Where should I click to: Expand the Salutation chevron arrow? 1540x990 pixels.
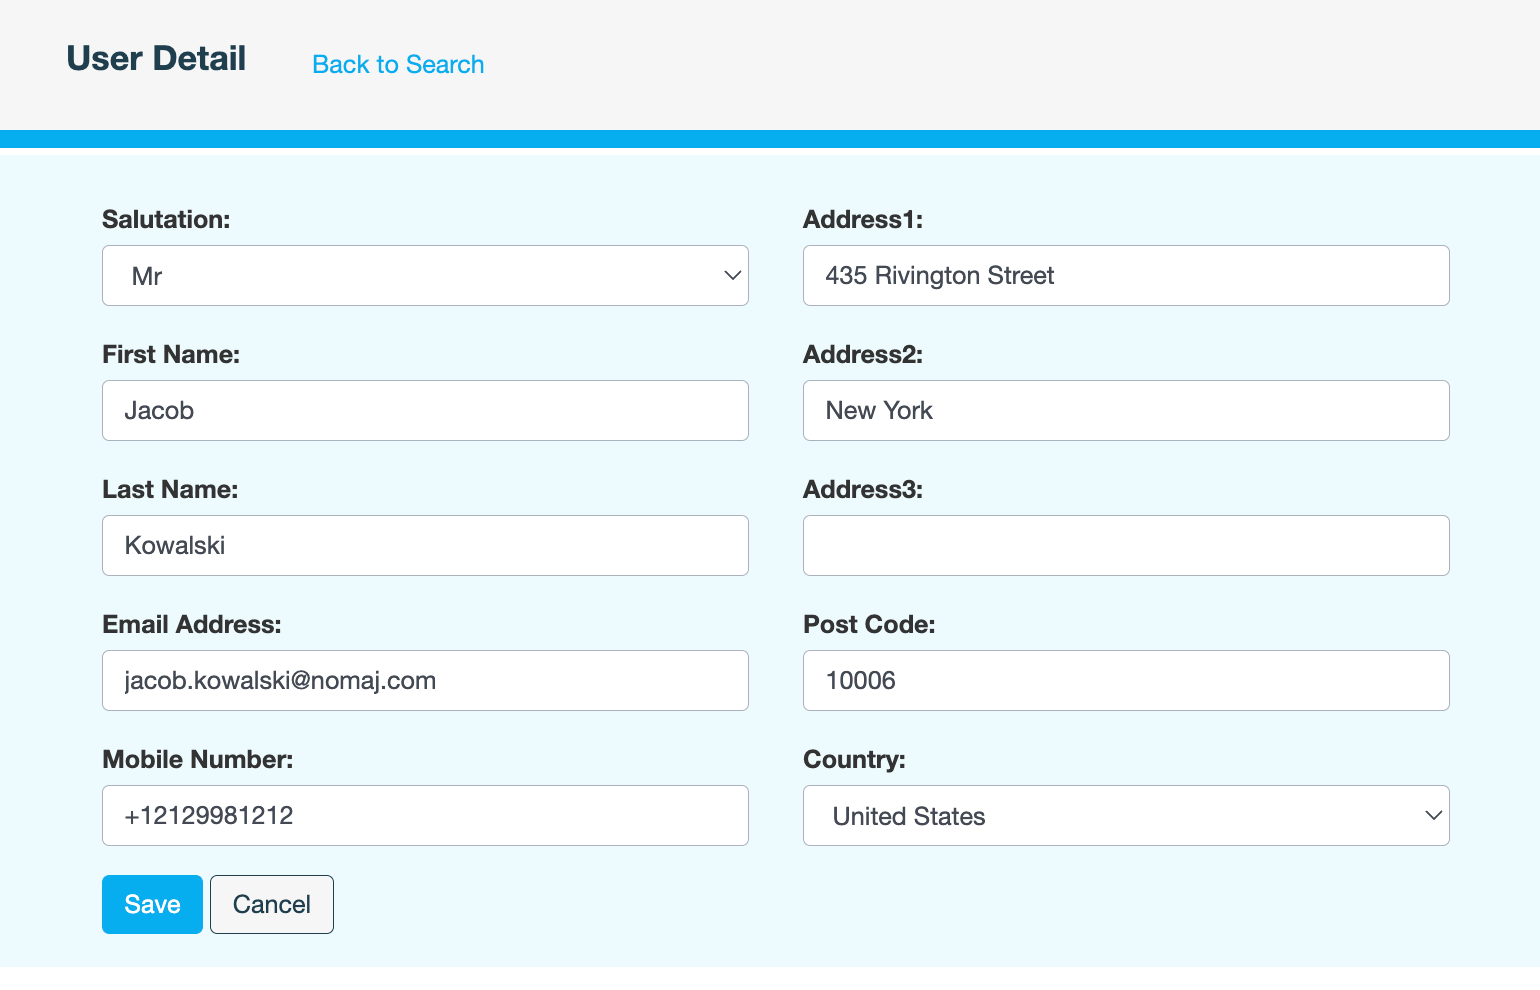click(729, 275)
